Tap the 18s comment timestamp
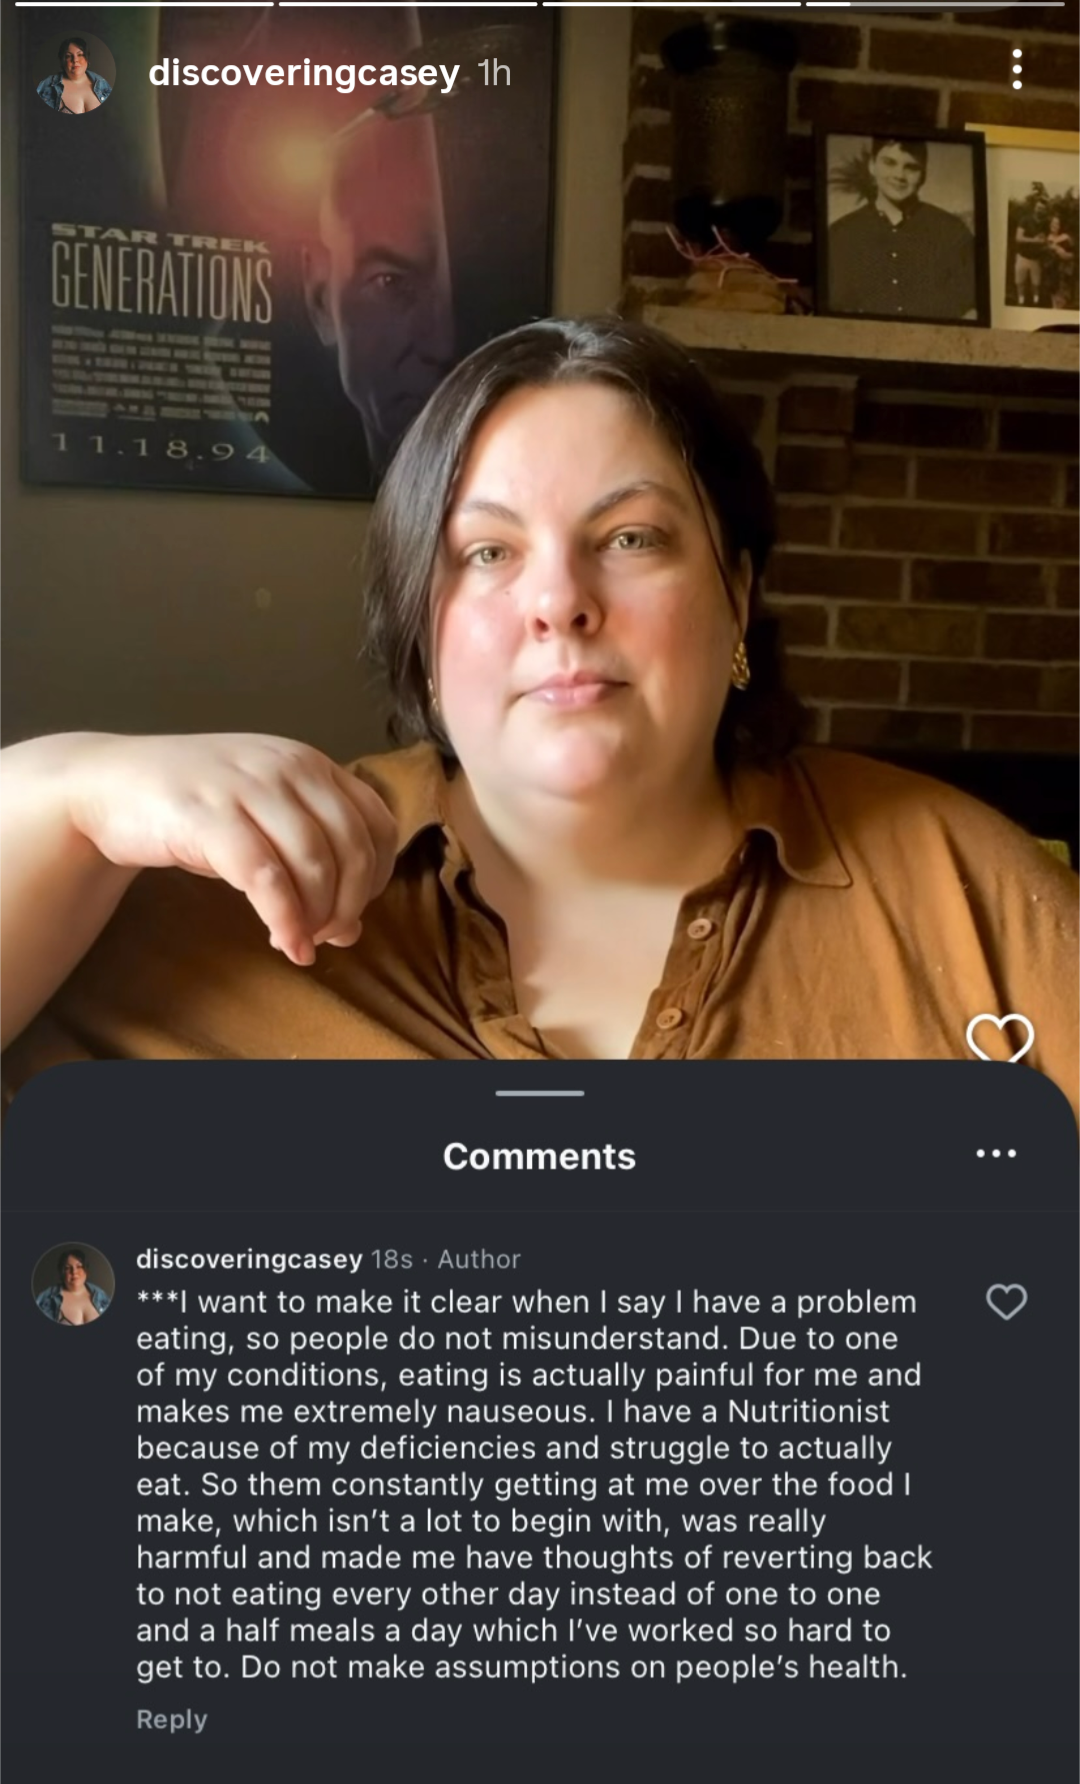The width and height of the screenshot is (1080, 1784). (x=392, y=1259)
